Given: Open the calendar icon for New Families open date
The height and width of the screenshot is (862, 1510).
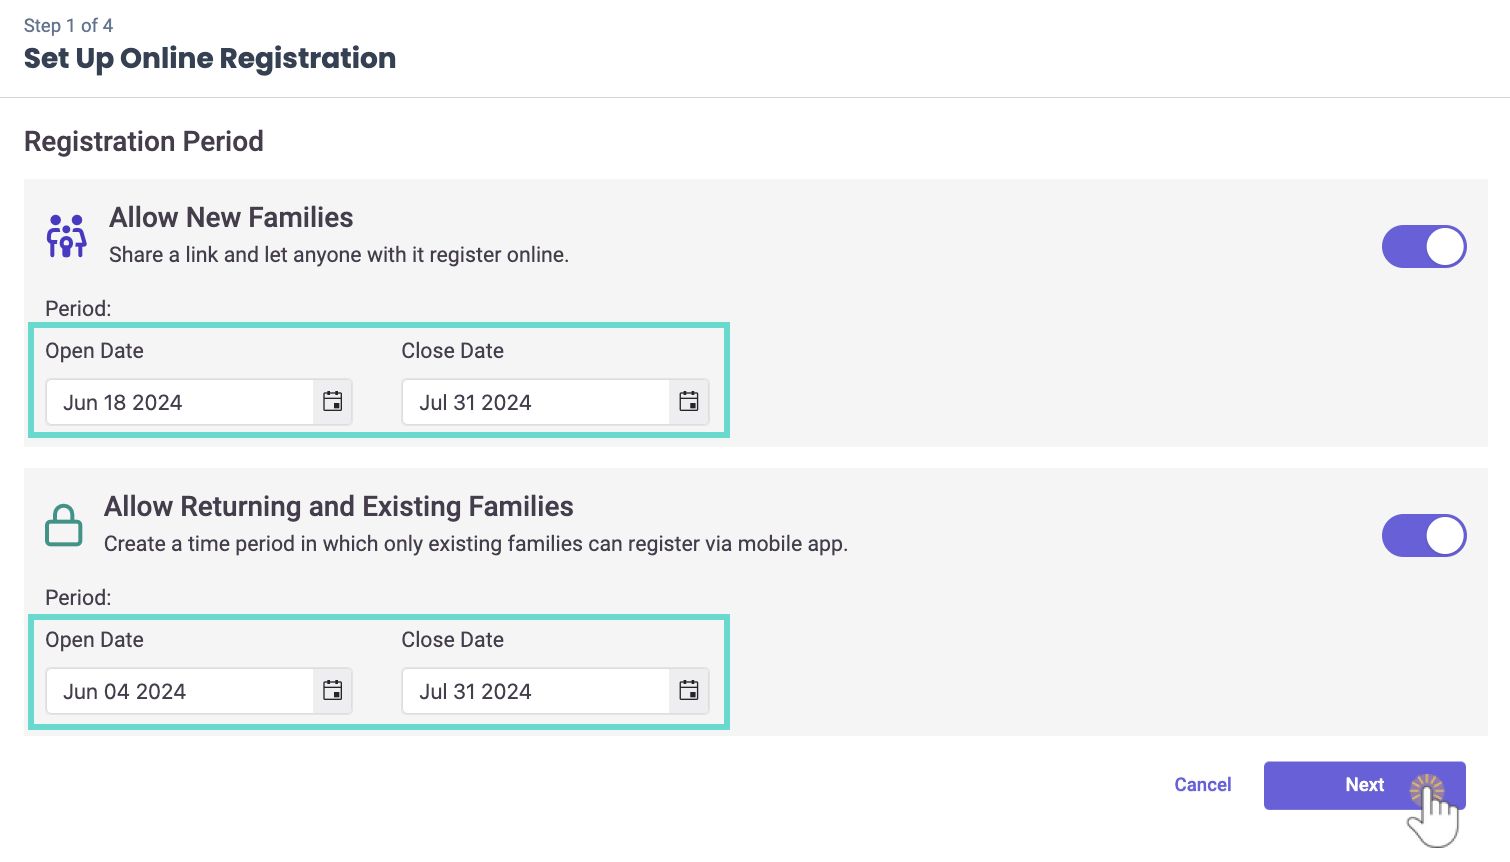Looking at the screenshot, I should (x=332, y=402).
